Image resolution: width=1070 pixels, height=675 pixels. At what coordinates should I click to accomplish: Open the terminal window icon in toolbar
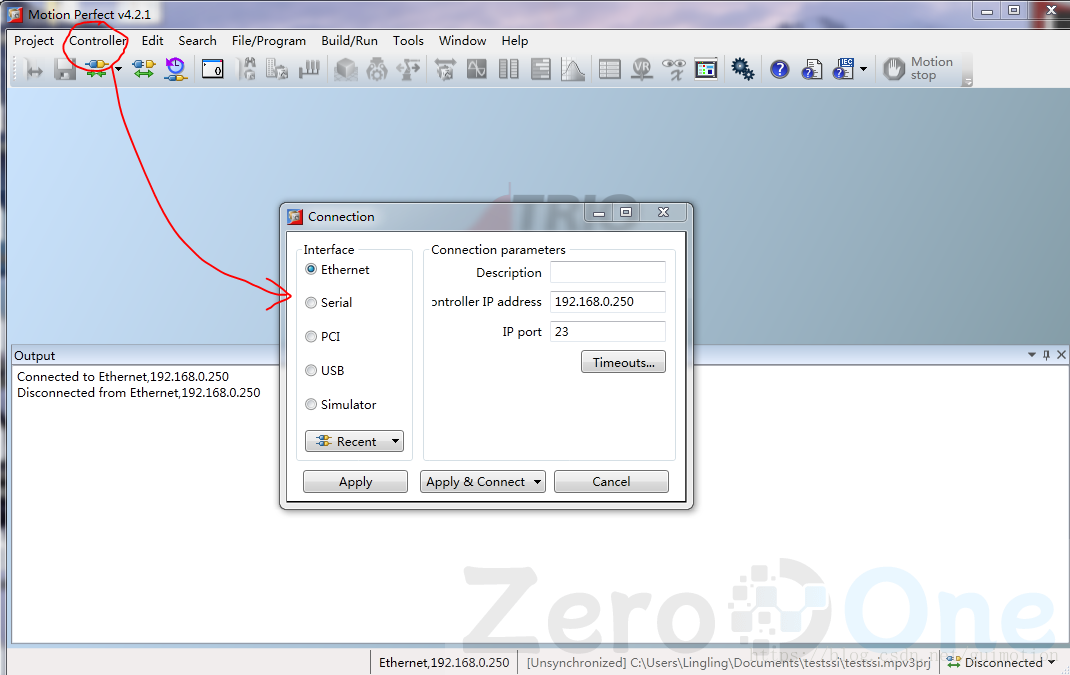(212, 69)
